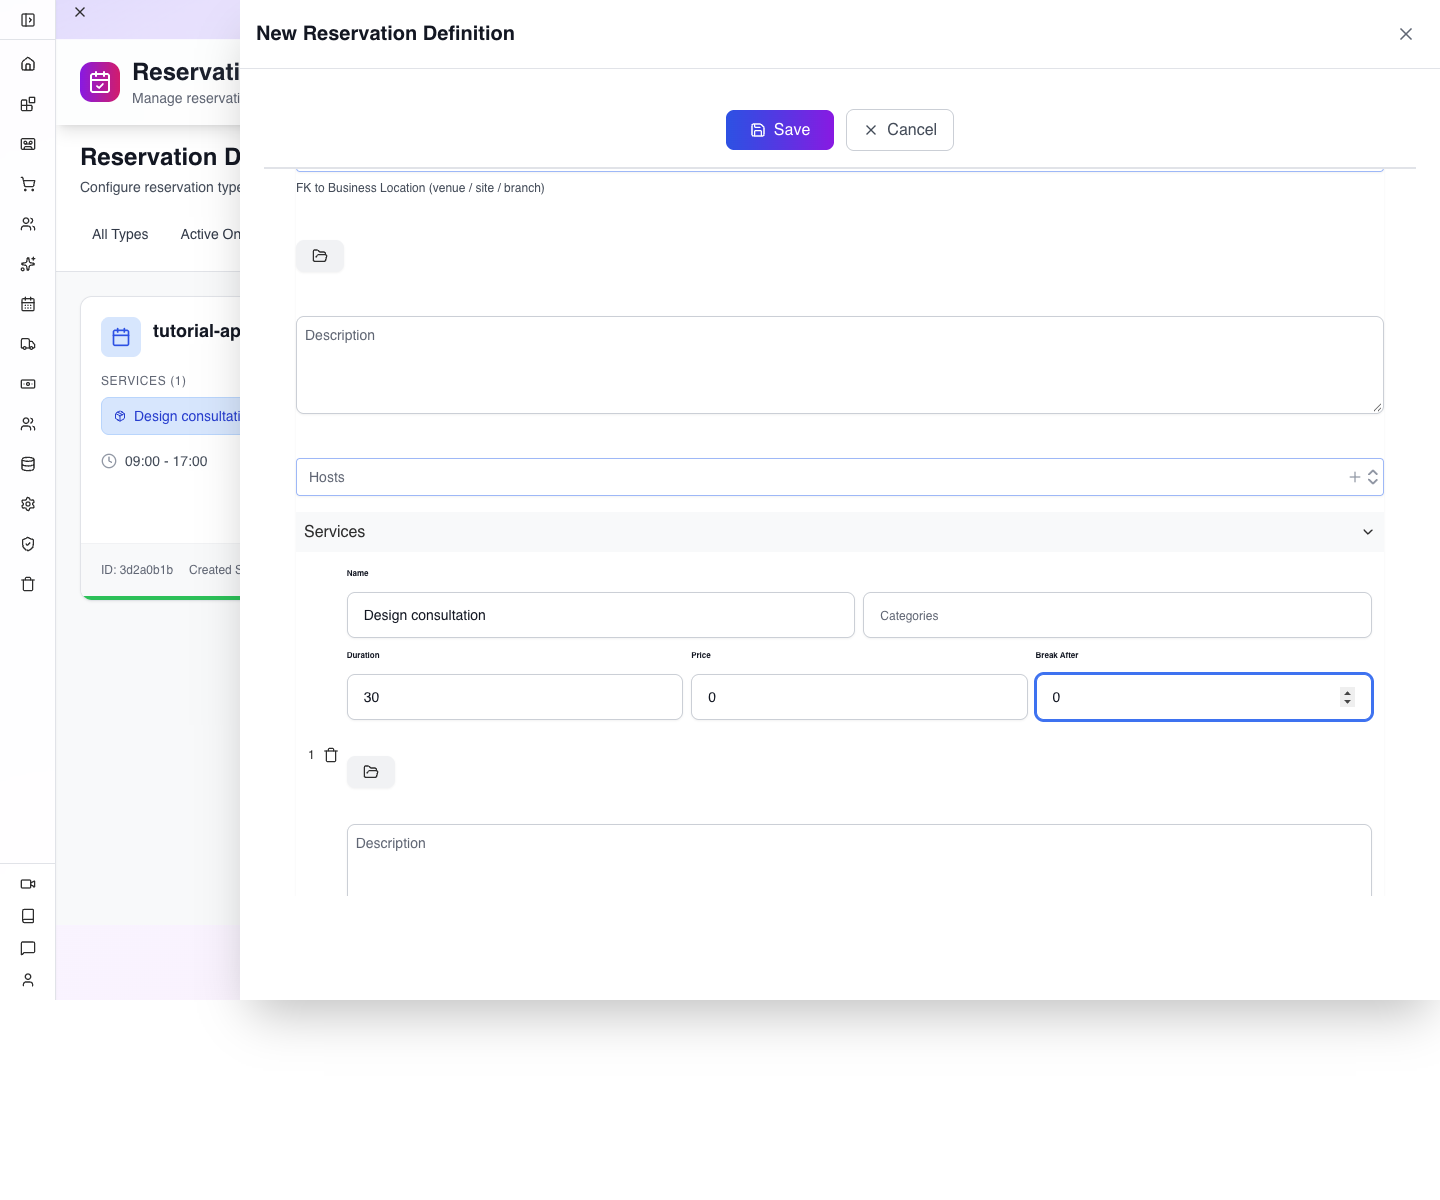This screenshot has width=1440, height=1200.
Task: Open the shield check icon in sidebar
Action: (x=28, y=544)
